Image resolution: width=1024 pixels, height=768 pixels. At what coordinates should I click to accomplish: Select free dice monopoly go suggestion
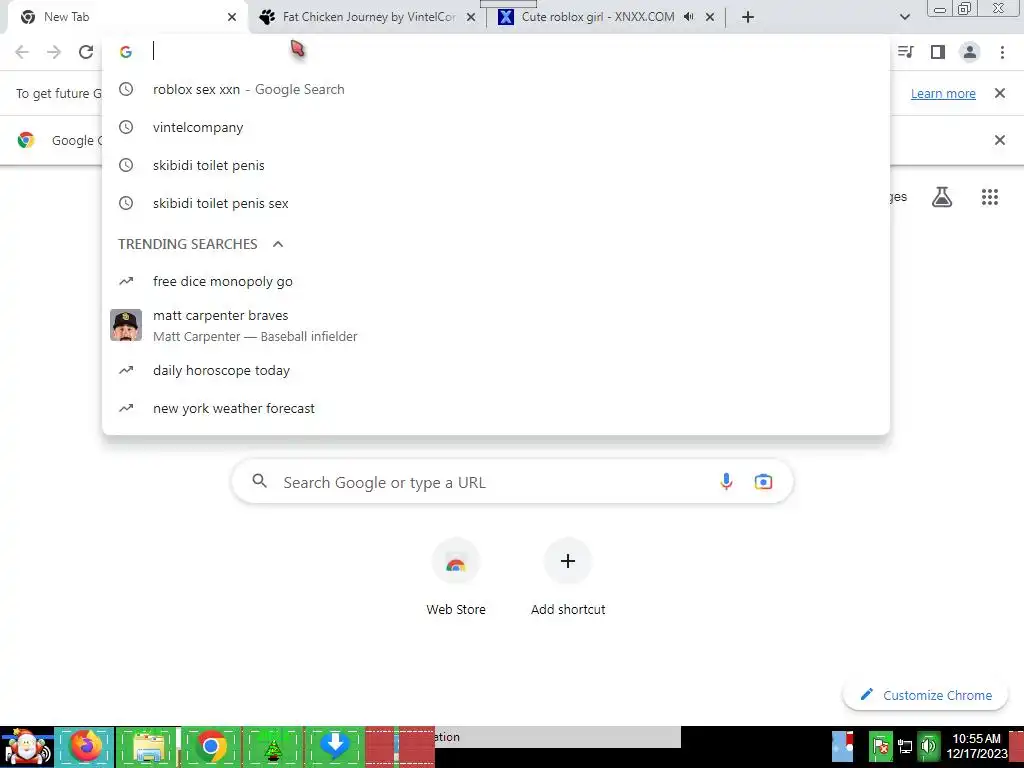click(x=496, y=281)
